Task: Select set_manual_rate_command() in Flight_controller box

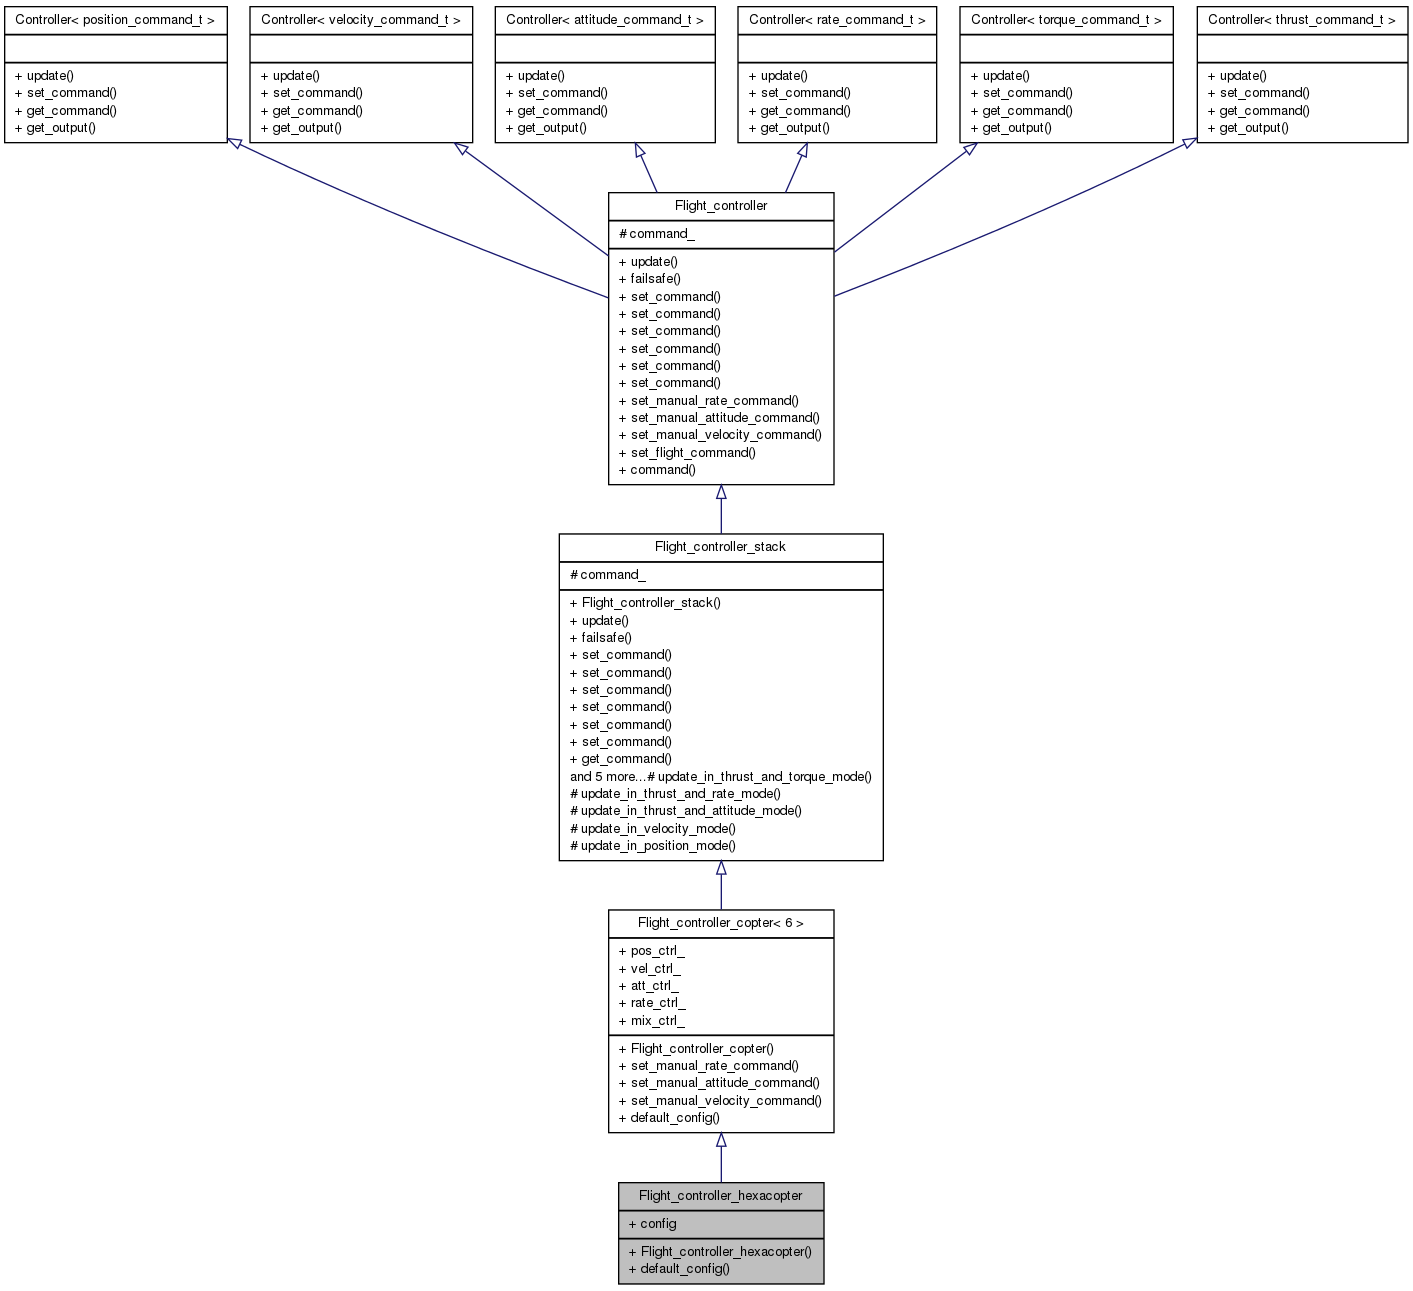Action: (709, 401)
